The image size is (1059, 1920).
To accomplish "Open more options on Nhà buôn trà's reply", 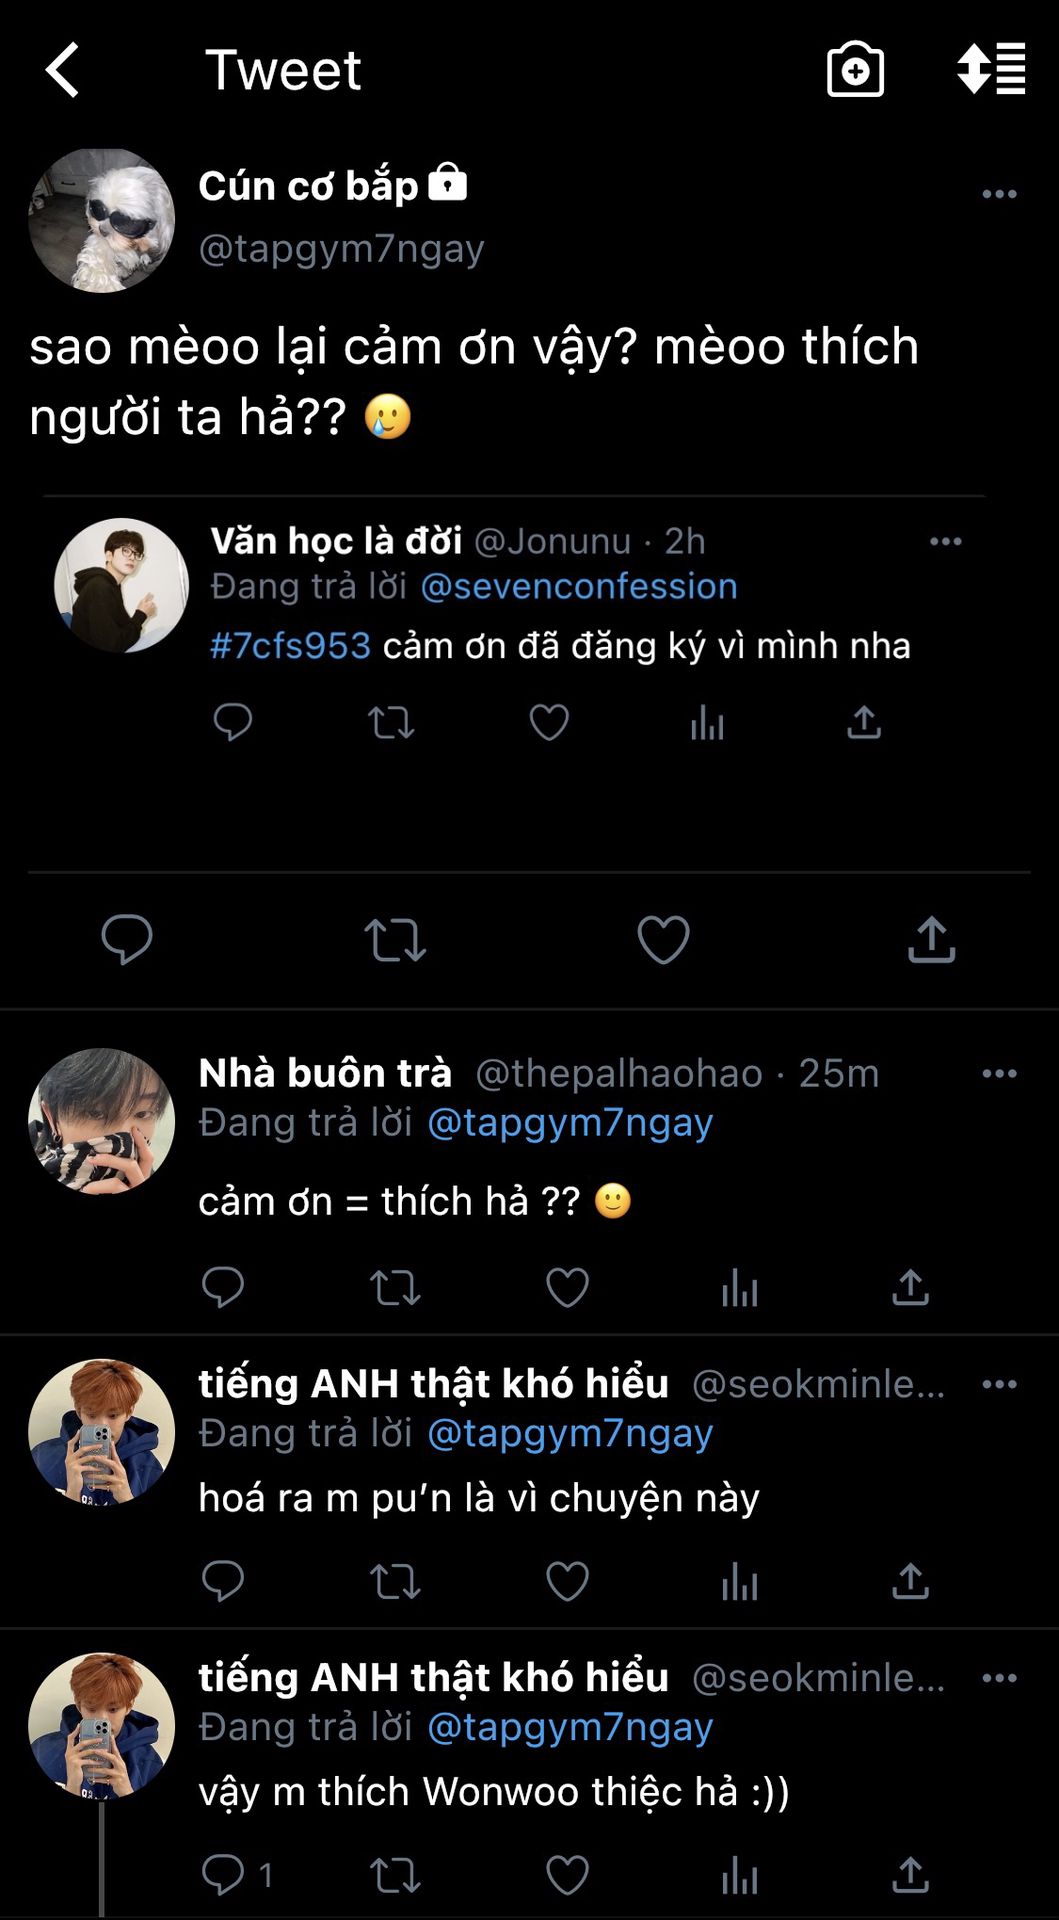I will point(999,1073).
